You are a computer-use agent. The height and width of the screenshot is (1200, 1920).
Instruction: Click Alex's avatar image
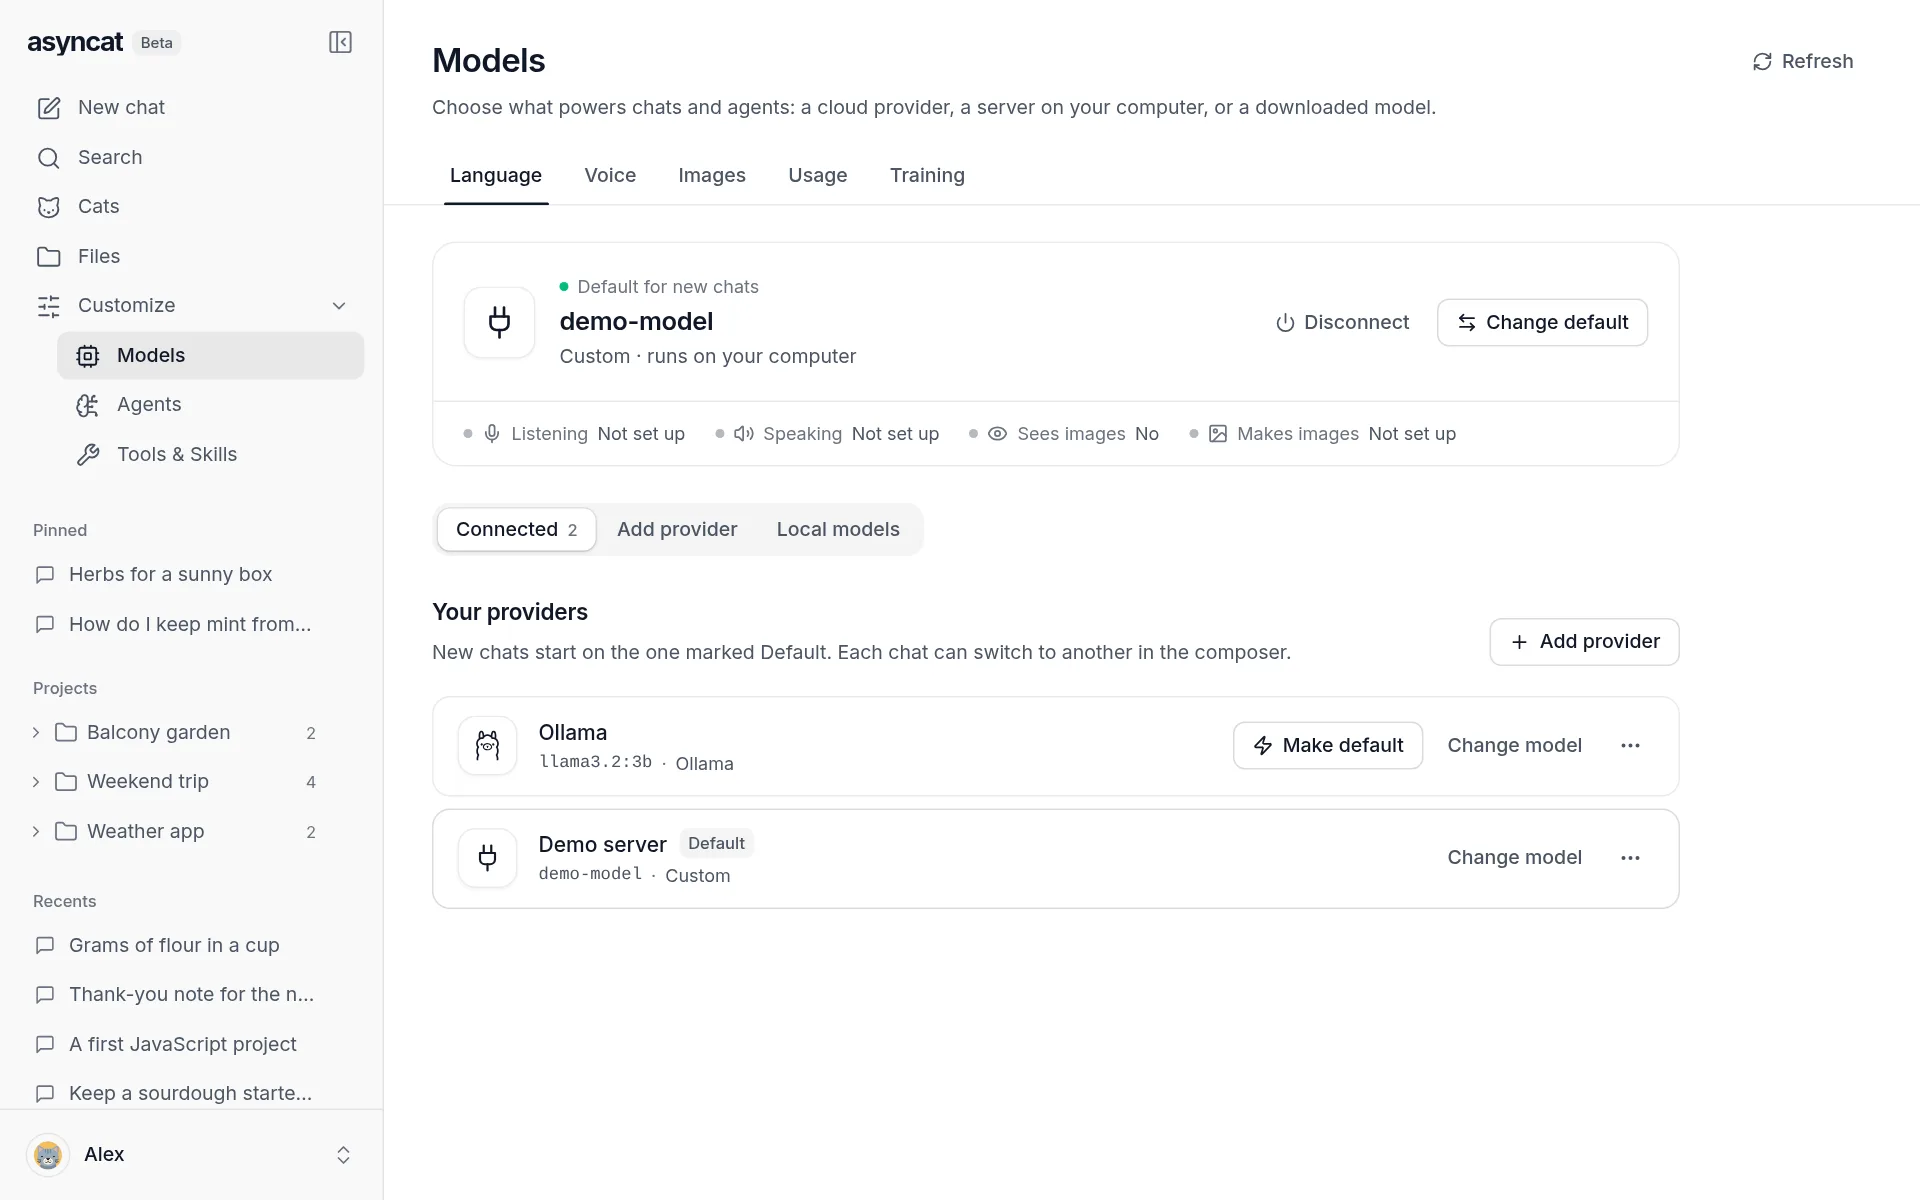[x=48, y=1155]
